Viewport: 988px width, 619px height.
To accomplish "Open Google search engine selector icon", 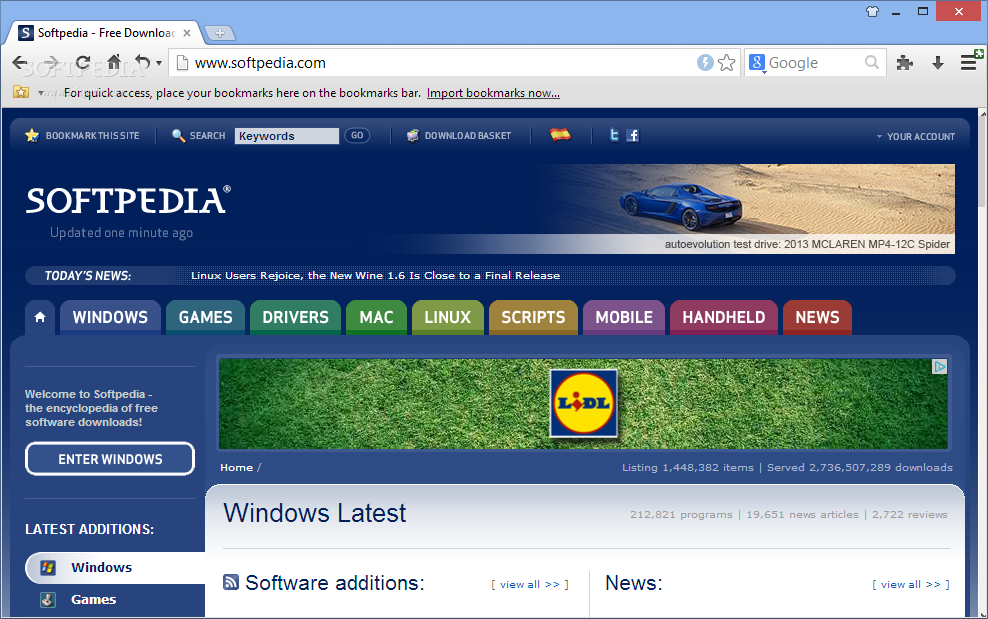I will coord(757,62).
